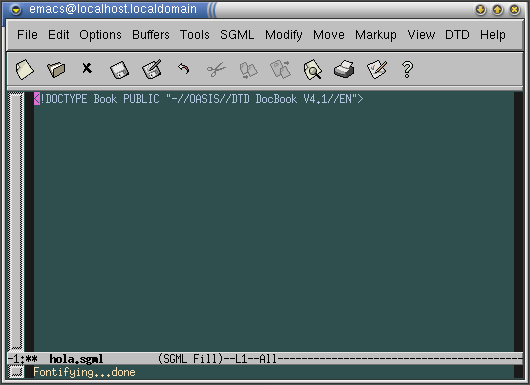
Task: Print buffer using the printer icon
Action: [x=344, y=69]
